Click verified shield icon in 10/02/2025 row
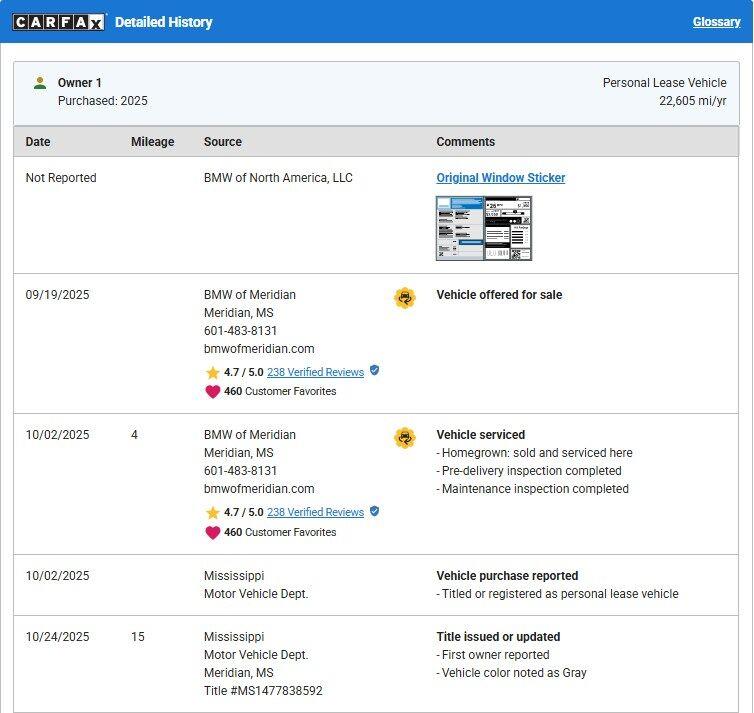Image resolution: width=754 pixels, height=713 pixels. [x=374, y=511]
